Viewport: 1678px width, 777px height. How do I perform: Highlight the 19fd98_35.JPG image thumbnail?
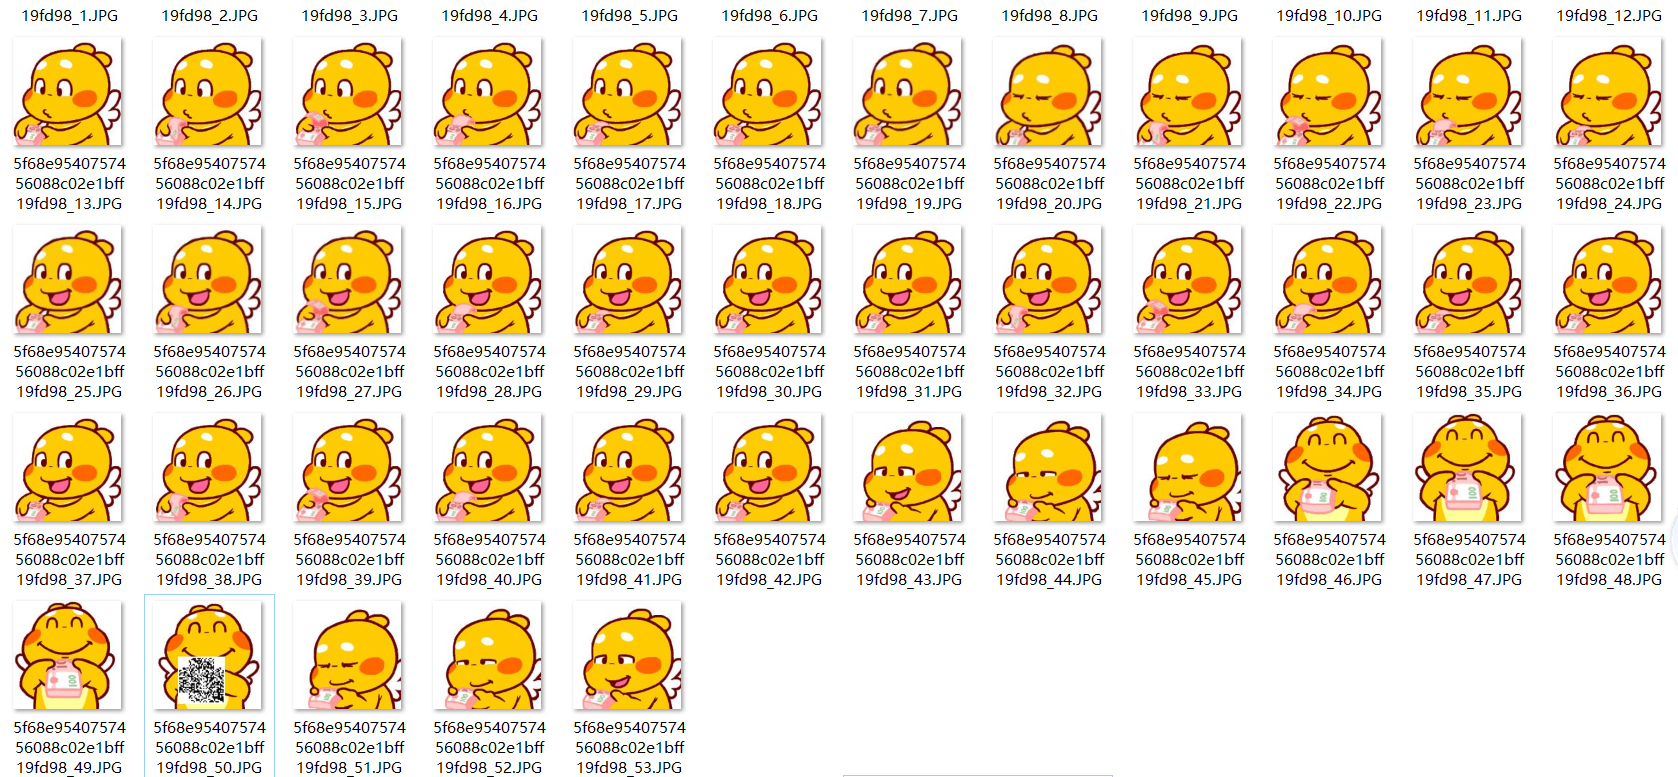[1468, 280]
